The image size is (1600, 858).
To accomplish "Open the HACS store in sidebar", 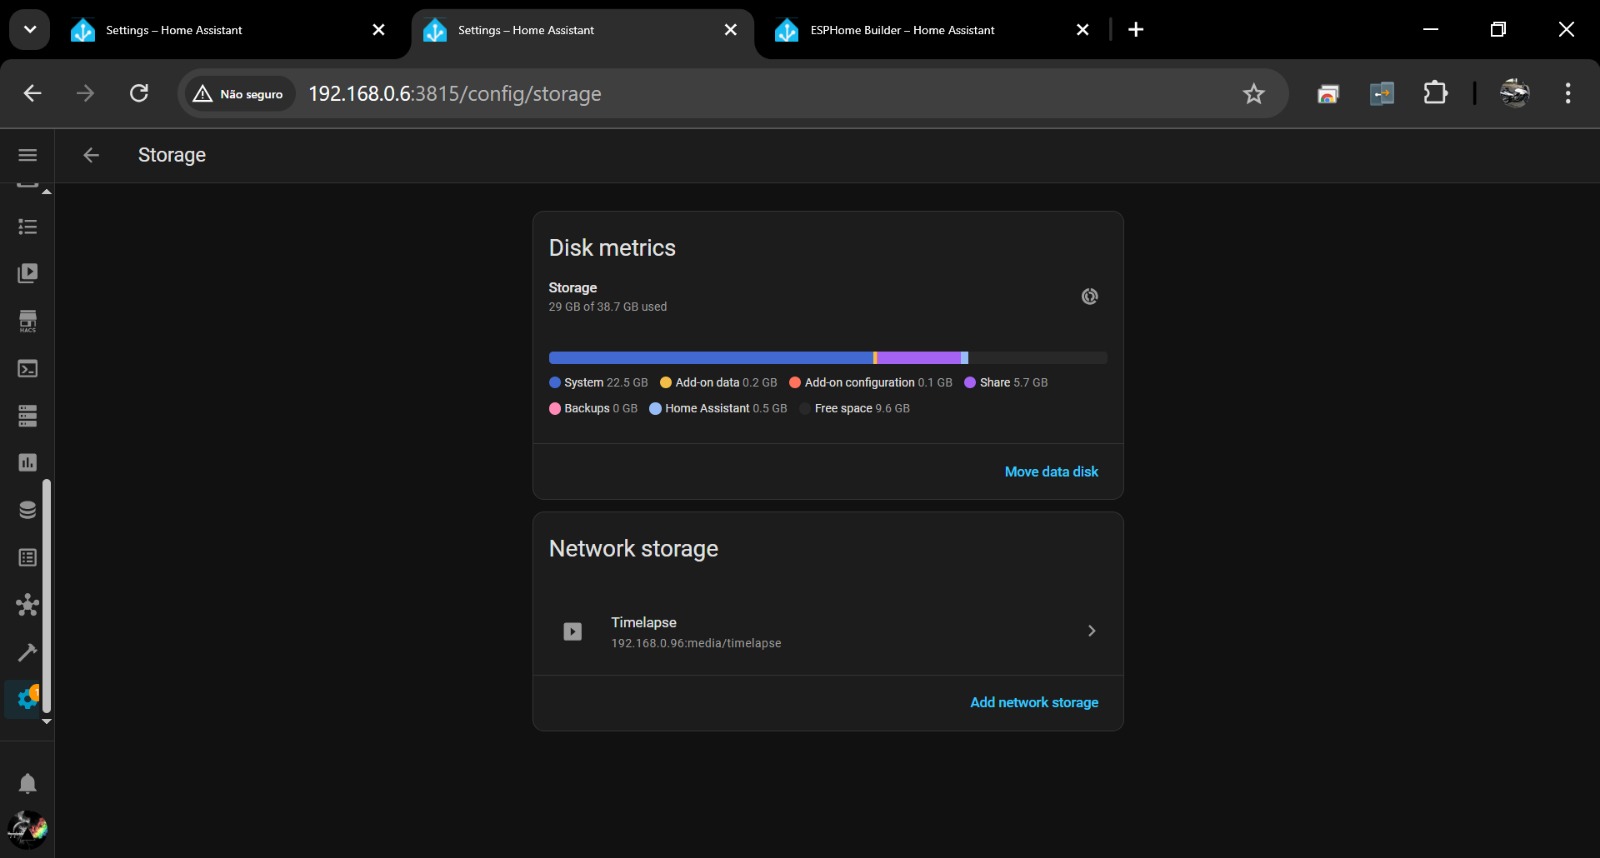I will pyautogui.click(x=28, y=321).
